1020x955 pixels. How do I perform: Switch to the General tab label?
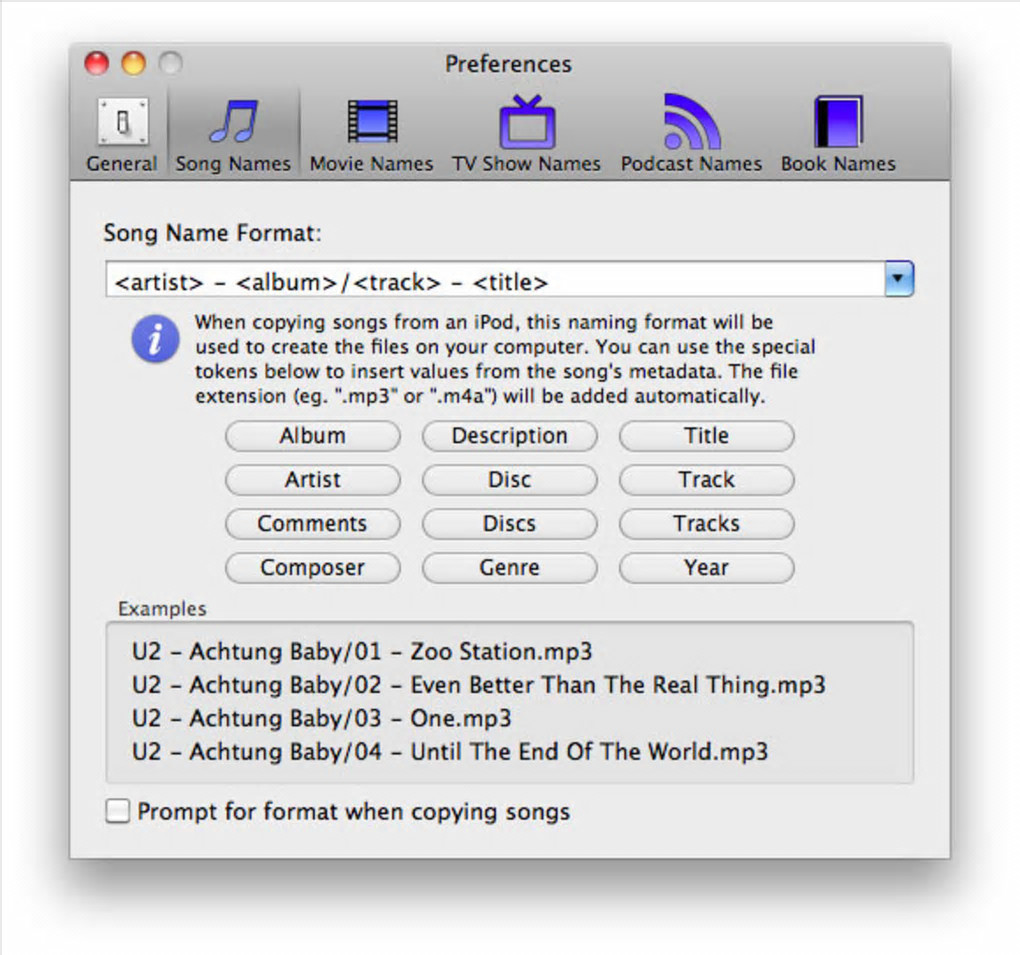point(122,163)
